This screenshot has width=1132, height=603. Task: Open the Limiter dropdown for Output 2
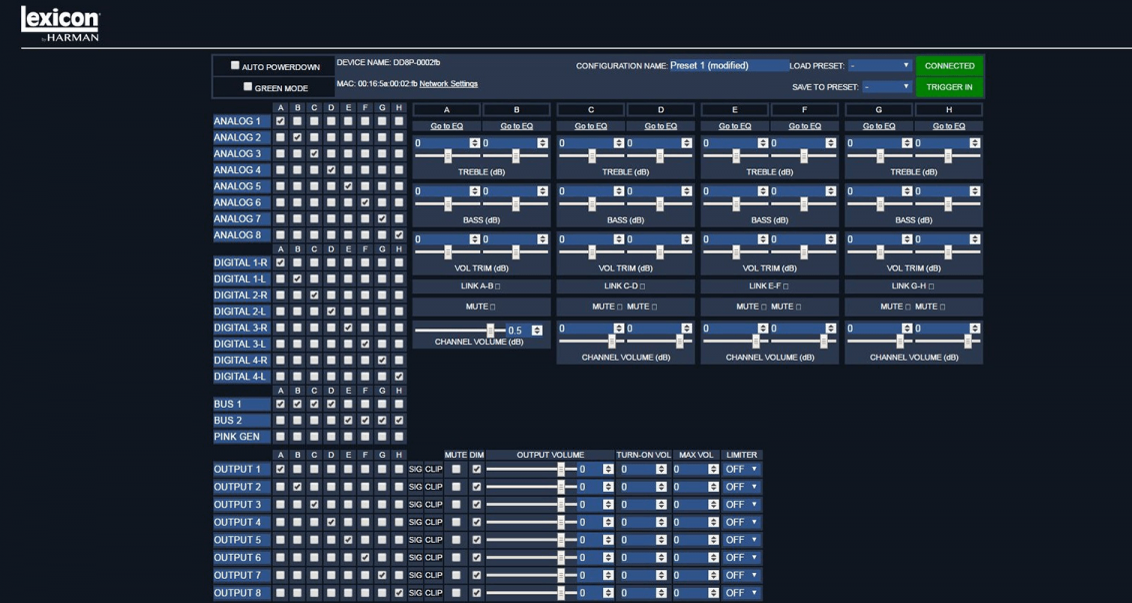741,487
